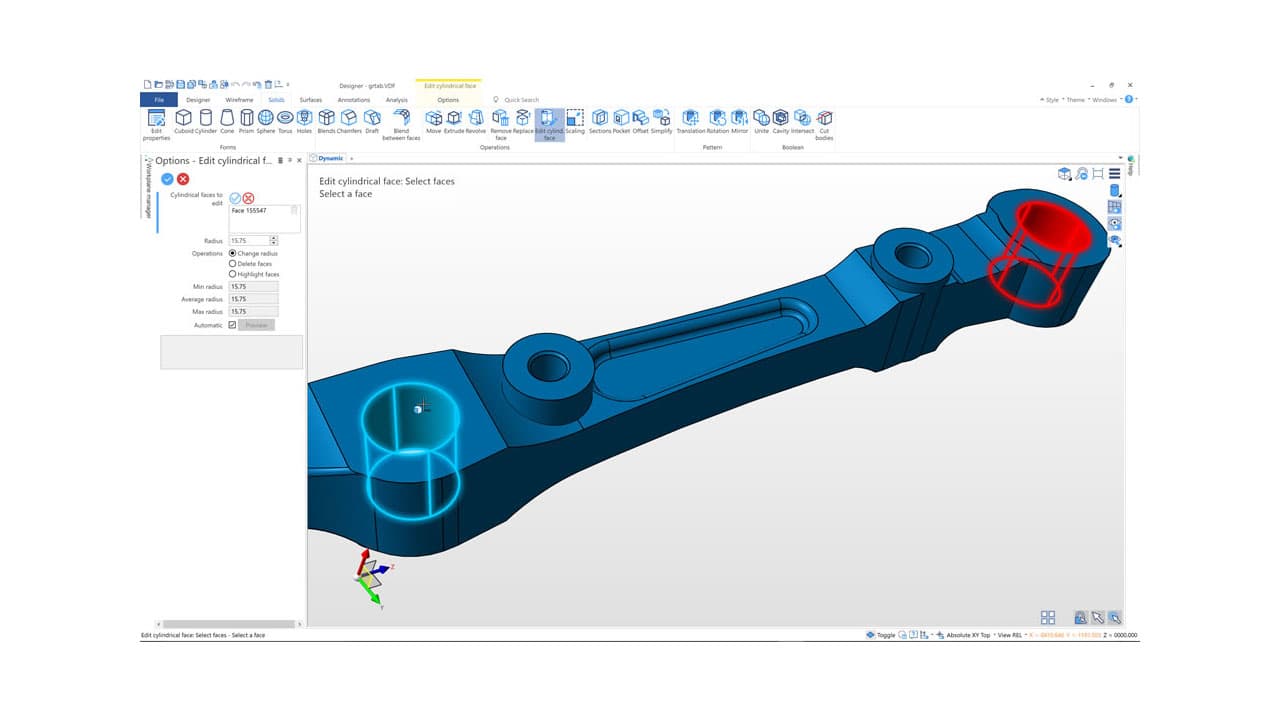Open the Sections tool
The width and height of the screenshot is (1280, 720).
602,117
